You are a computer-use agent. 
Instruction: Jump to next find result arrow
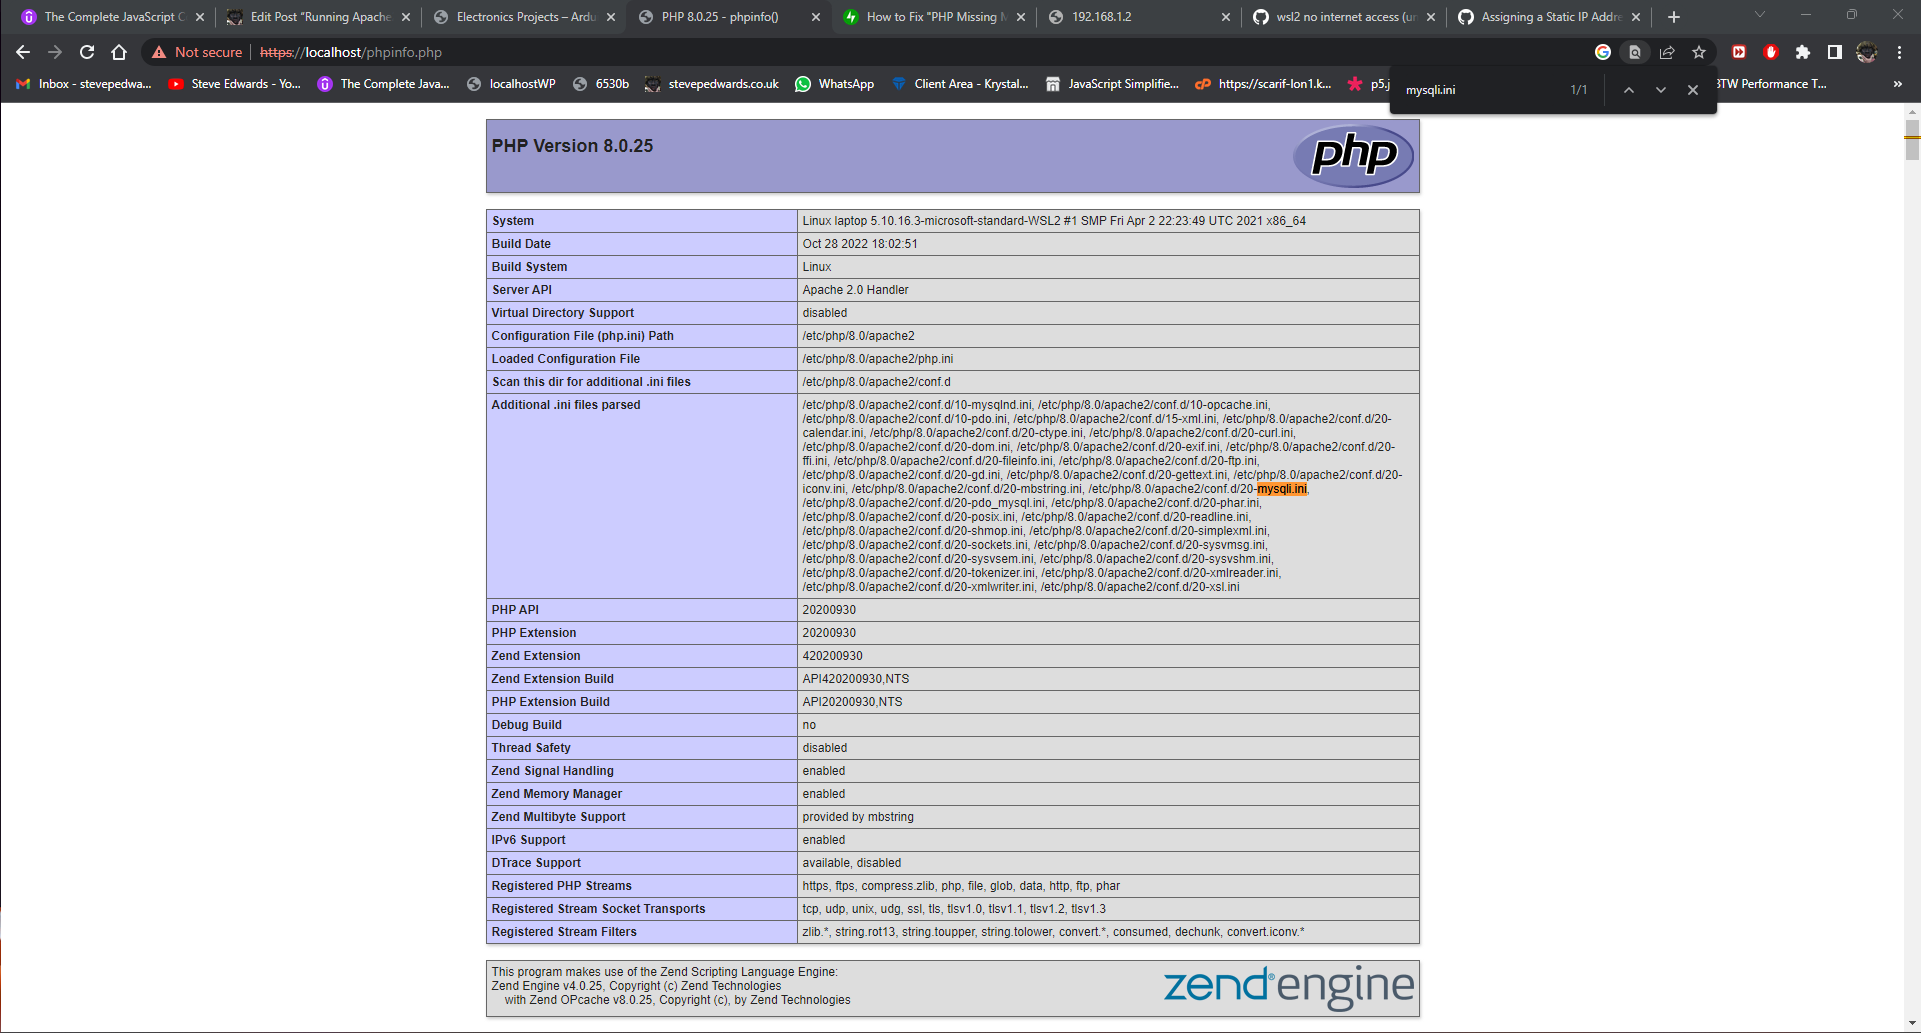[x=1660, y=90]
